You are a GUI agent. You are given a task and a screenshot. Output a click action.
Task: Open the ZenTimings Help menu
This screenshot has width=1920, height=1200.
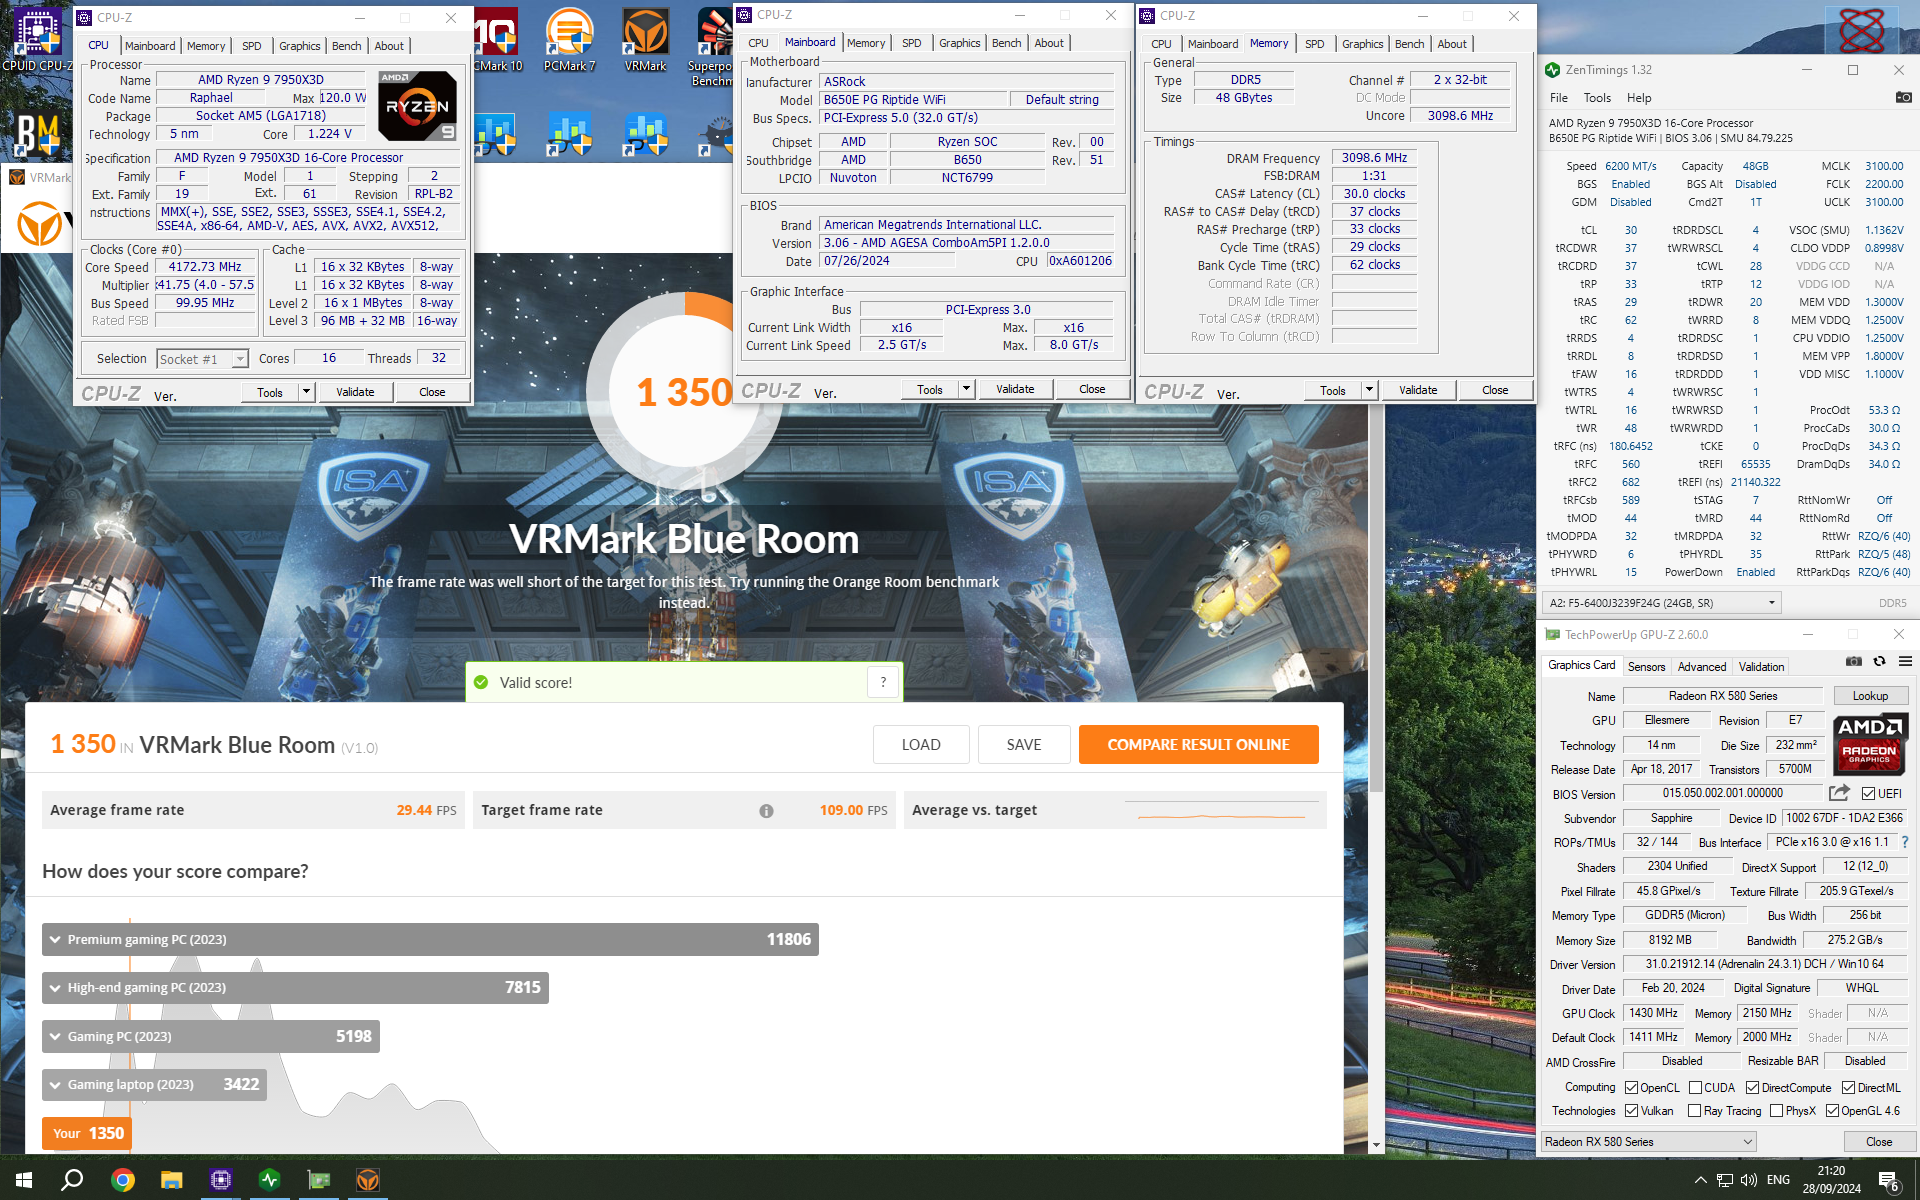(x=1639, y=98)
